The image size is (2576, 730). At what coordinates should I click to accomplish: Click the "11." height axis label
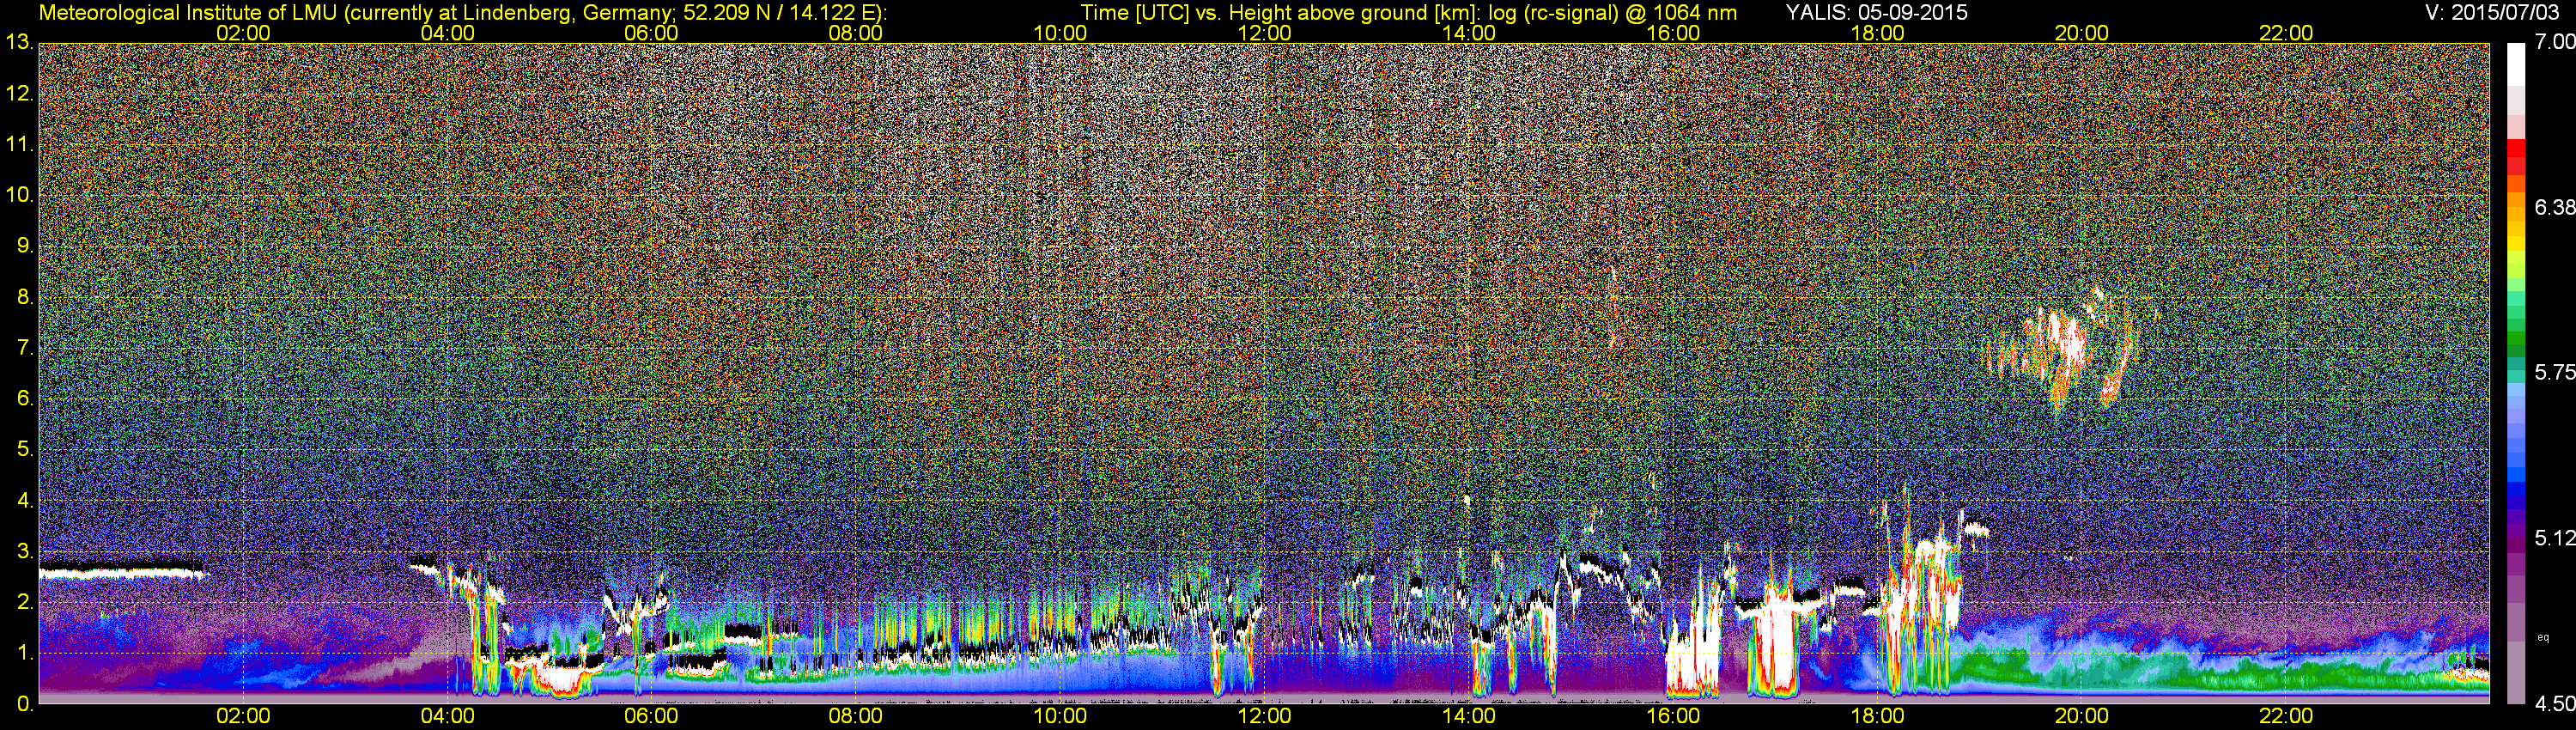19,145
